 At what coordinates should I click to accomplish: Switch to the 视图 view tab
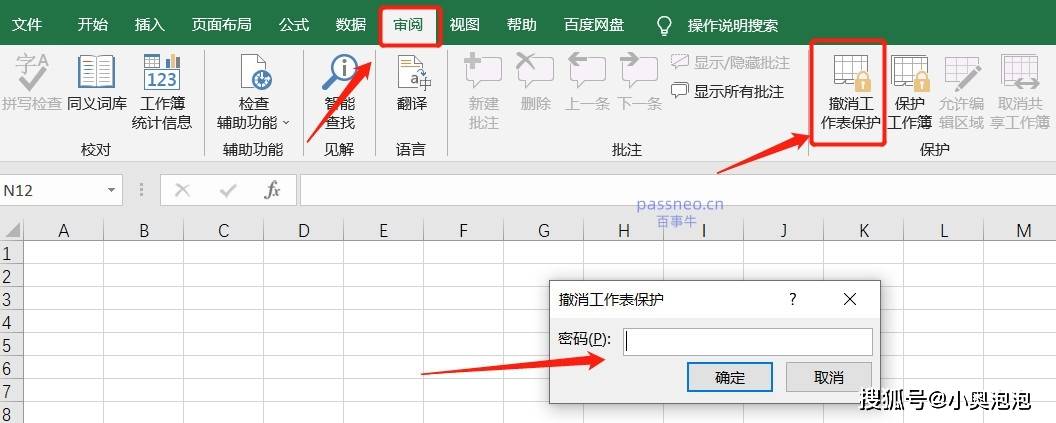click(x=464, y=25)
